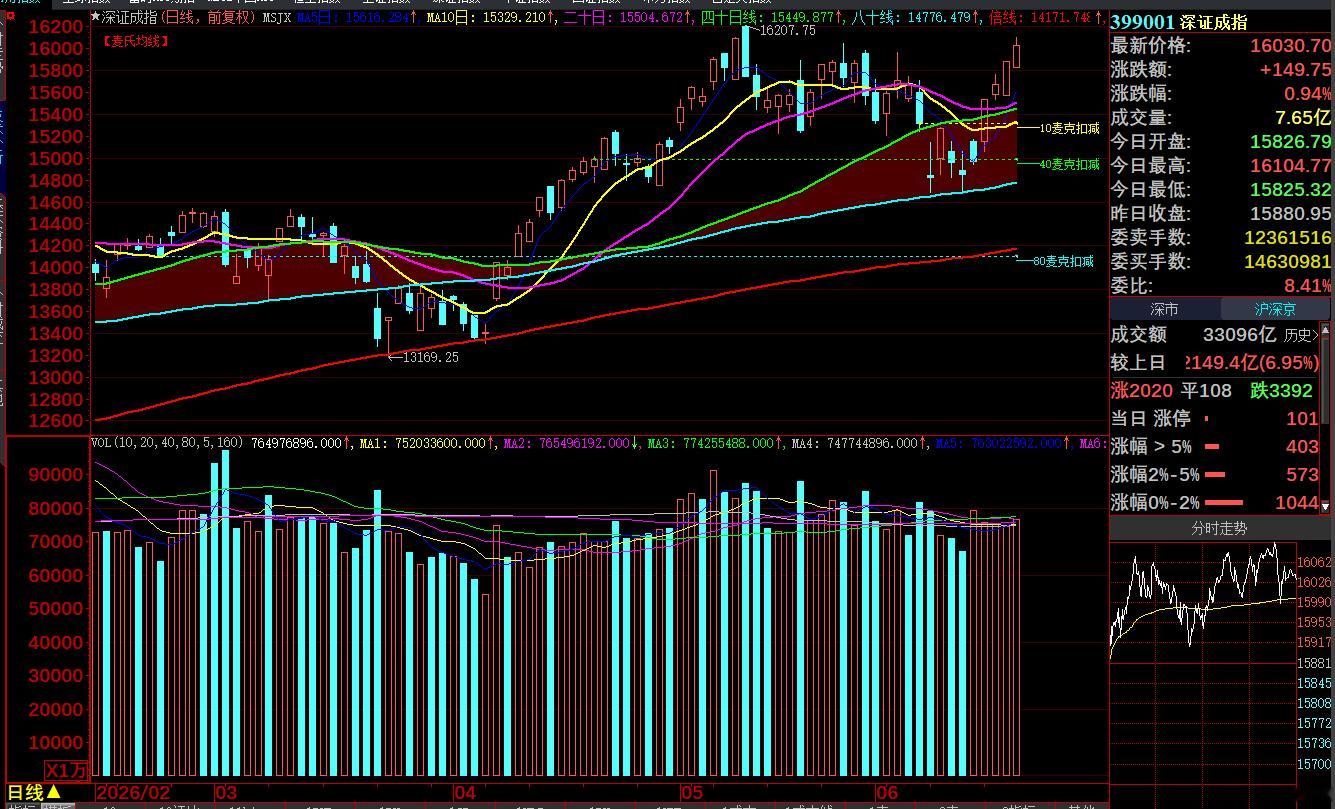
Task: Click the X1万 volume unit label
Action: pyautogui.click(x=67, y=771)
